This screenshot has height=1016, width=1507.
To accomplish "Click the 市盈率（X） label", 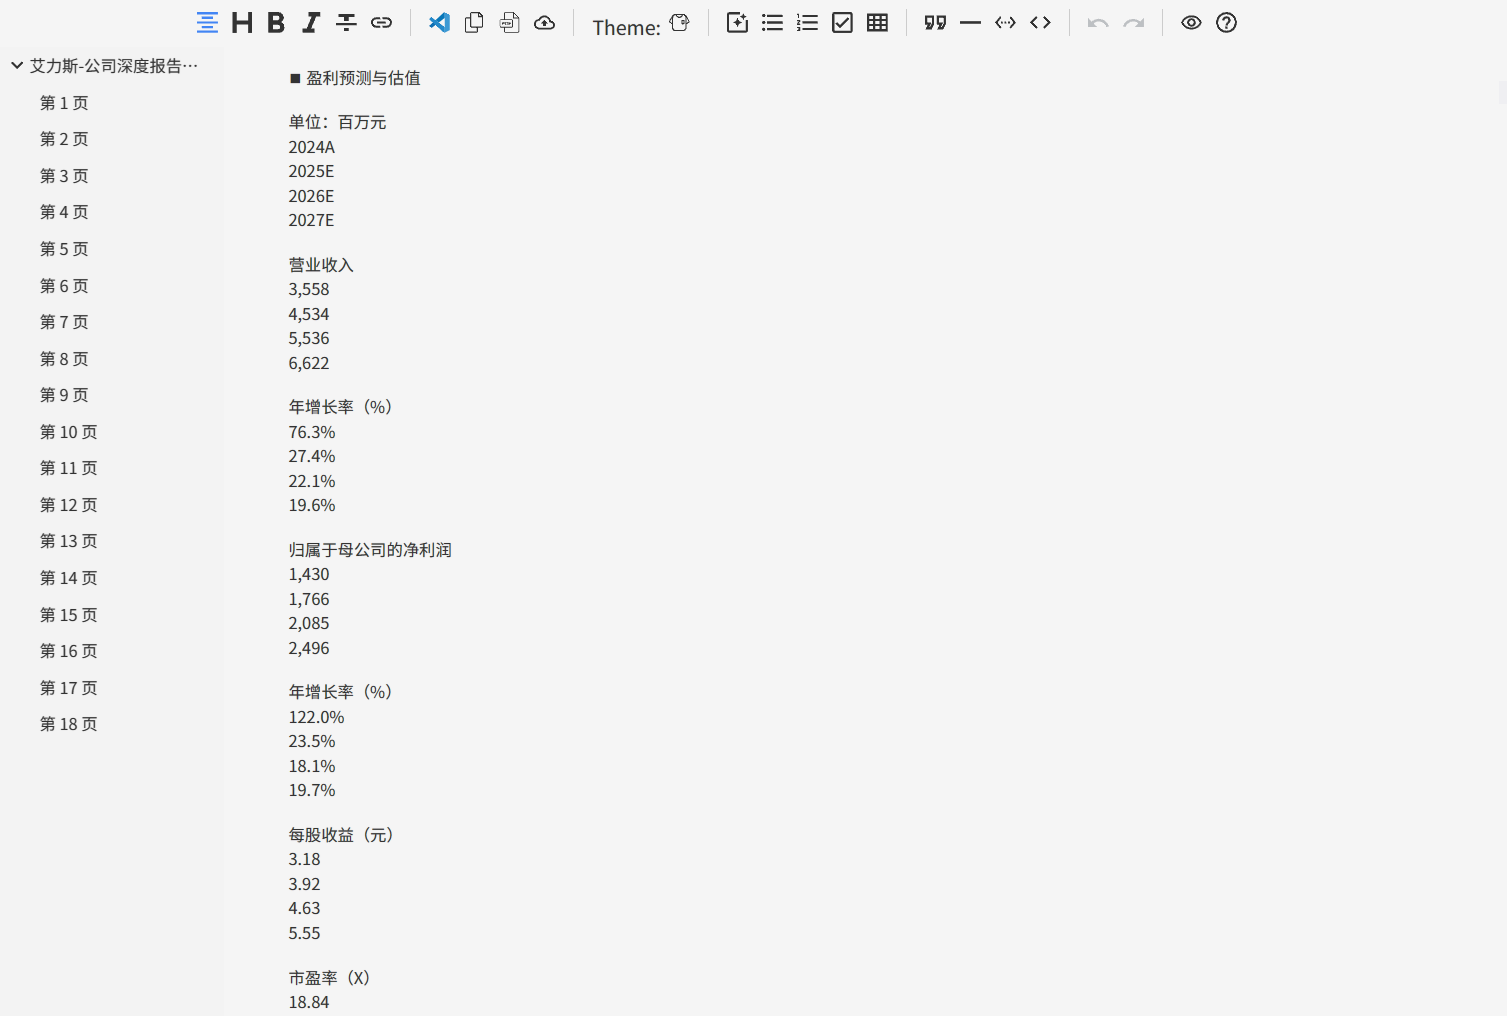I will tap(329, 978).
